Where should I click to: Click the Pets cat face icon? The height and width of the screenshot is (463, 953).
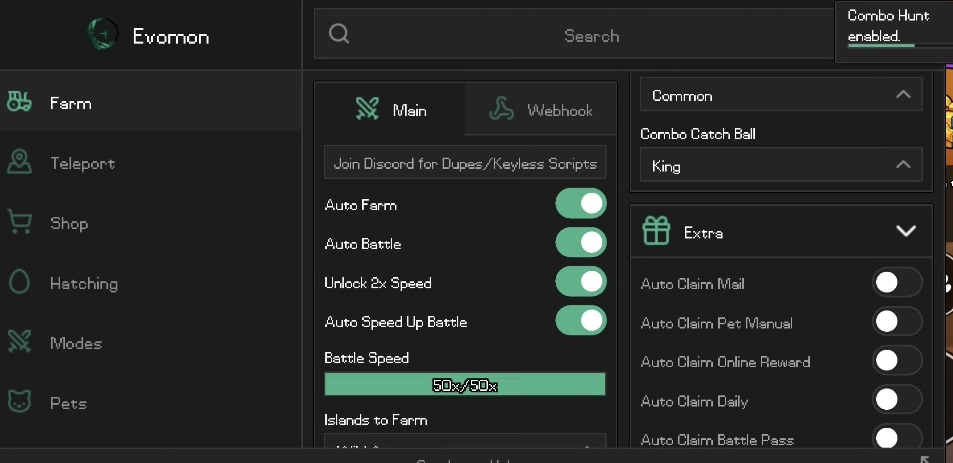[x=19, y=402]
